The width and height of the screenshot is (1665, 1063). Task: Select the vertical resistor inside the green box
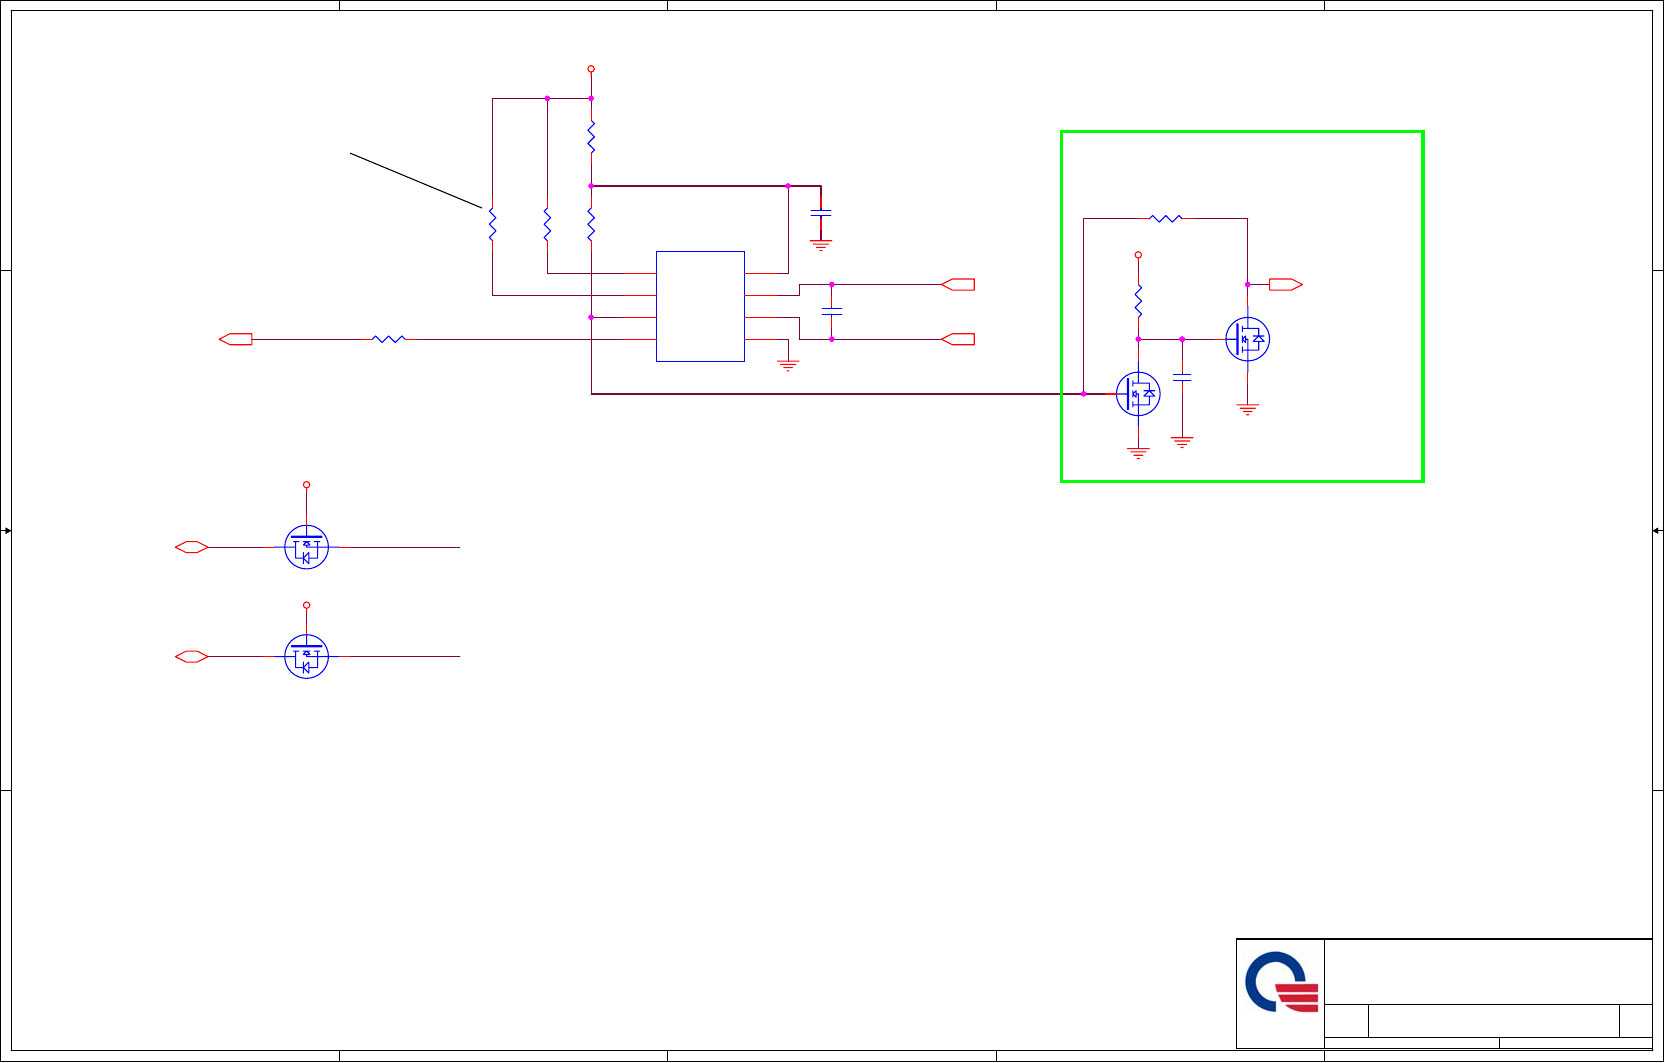pyautogui.click(x=1138, y=301)
